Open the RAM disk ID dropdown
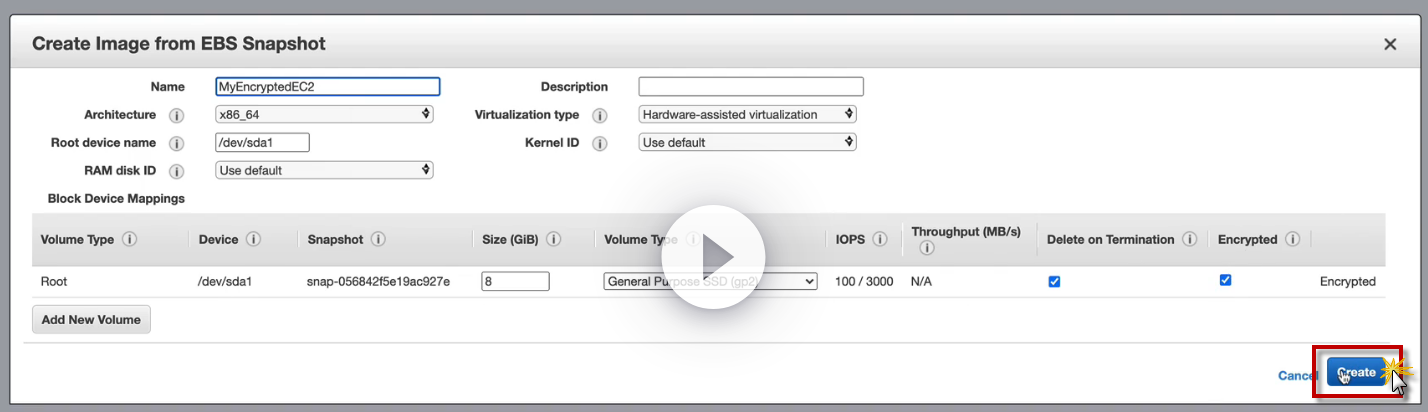Screen dimensions: 1428x412 [x=324, y=171]
